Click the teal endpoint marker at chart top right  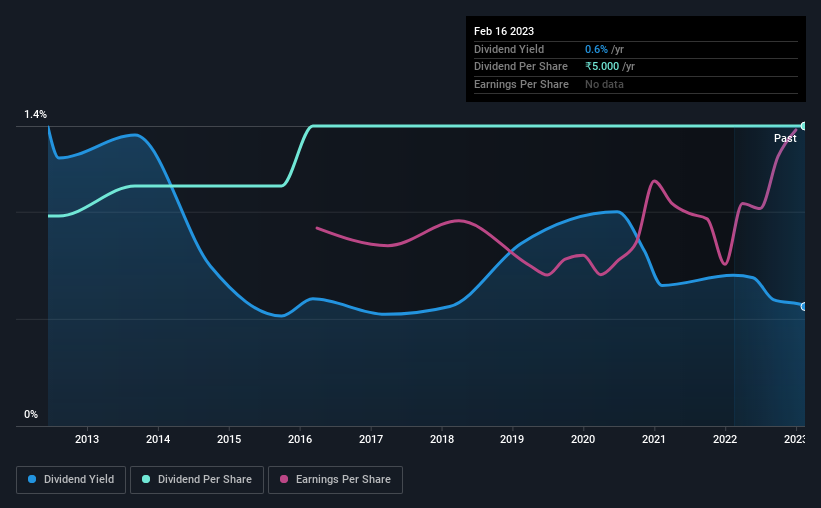804,126
